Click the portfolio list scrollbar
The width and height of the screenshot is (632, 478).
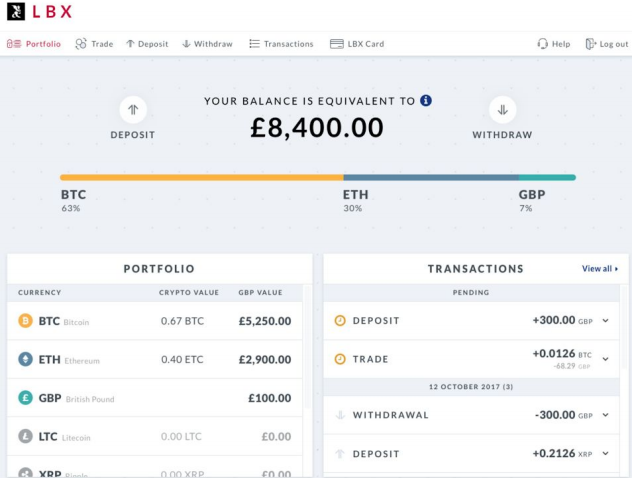click(308, 347)
